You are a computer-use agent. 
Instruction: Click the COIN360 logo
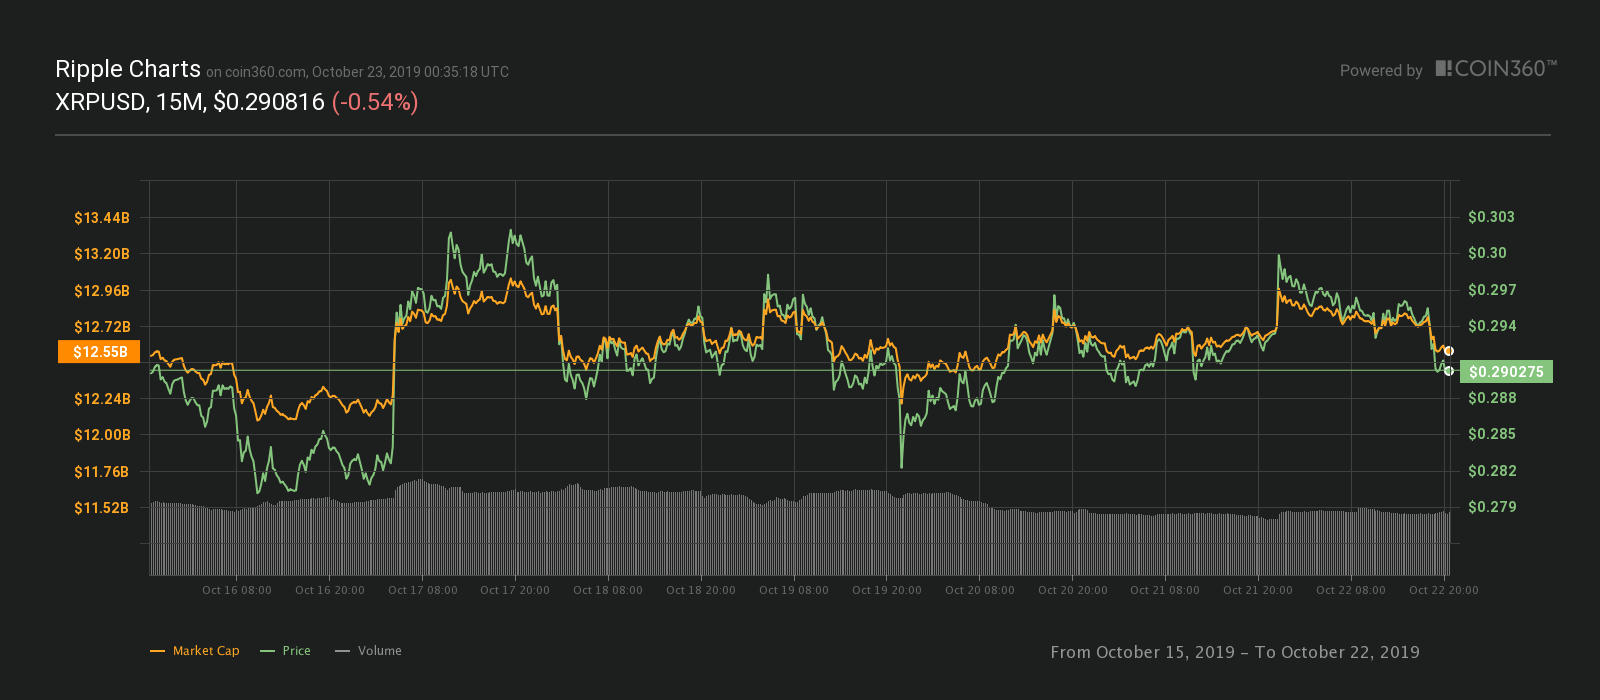click(x=1496, y=69)
